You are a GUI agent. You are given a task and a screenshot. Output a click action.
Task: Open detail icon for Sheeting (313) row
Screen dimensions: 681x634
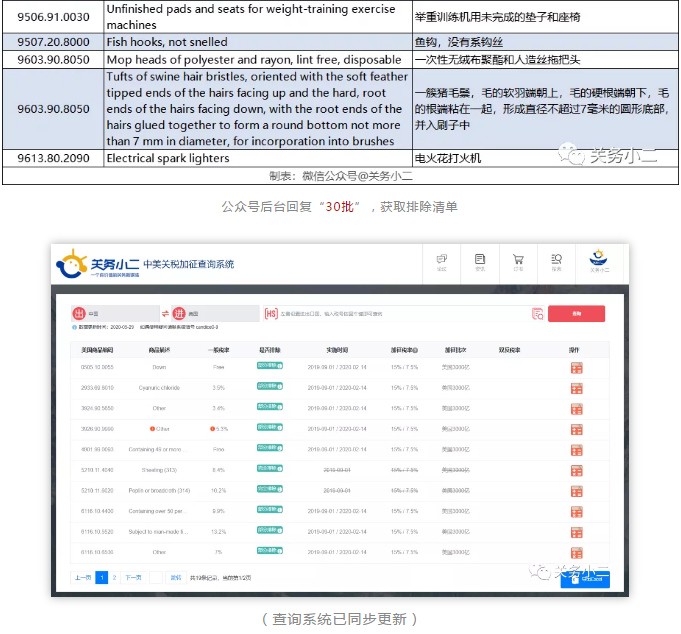(x=576, y=471)
